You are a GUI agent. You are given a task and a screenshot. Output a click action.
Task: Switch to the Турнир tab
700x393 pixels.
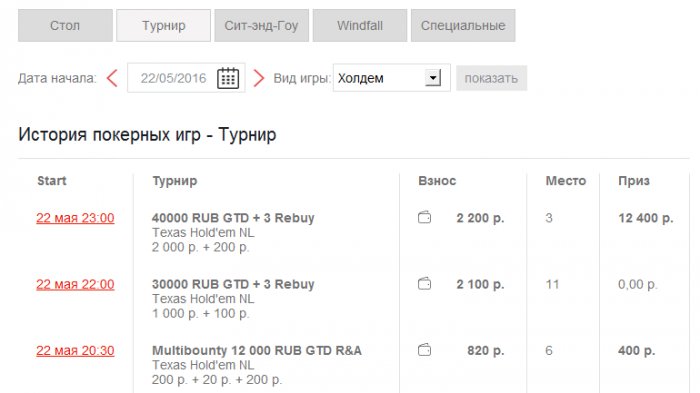click(x=163, y=25)
